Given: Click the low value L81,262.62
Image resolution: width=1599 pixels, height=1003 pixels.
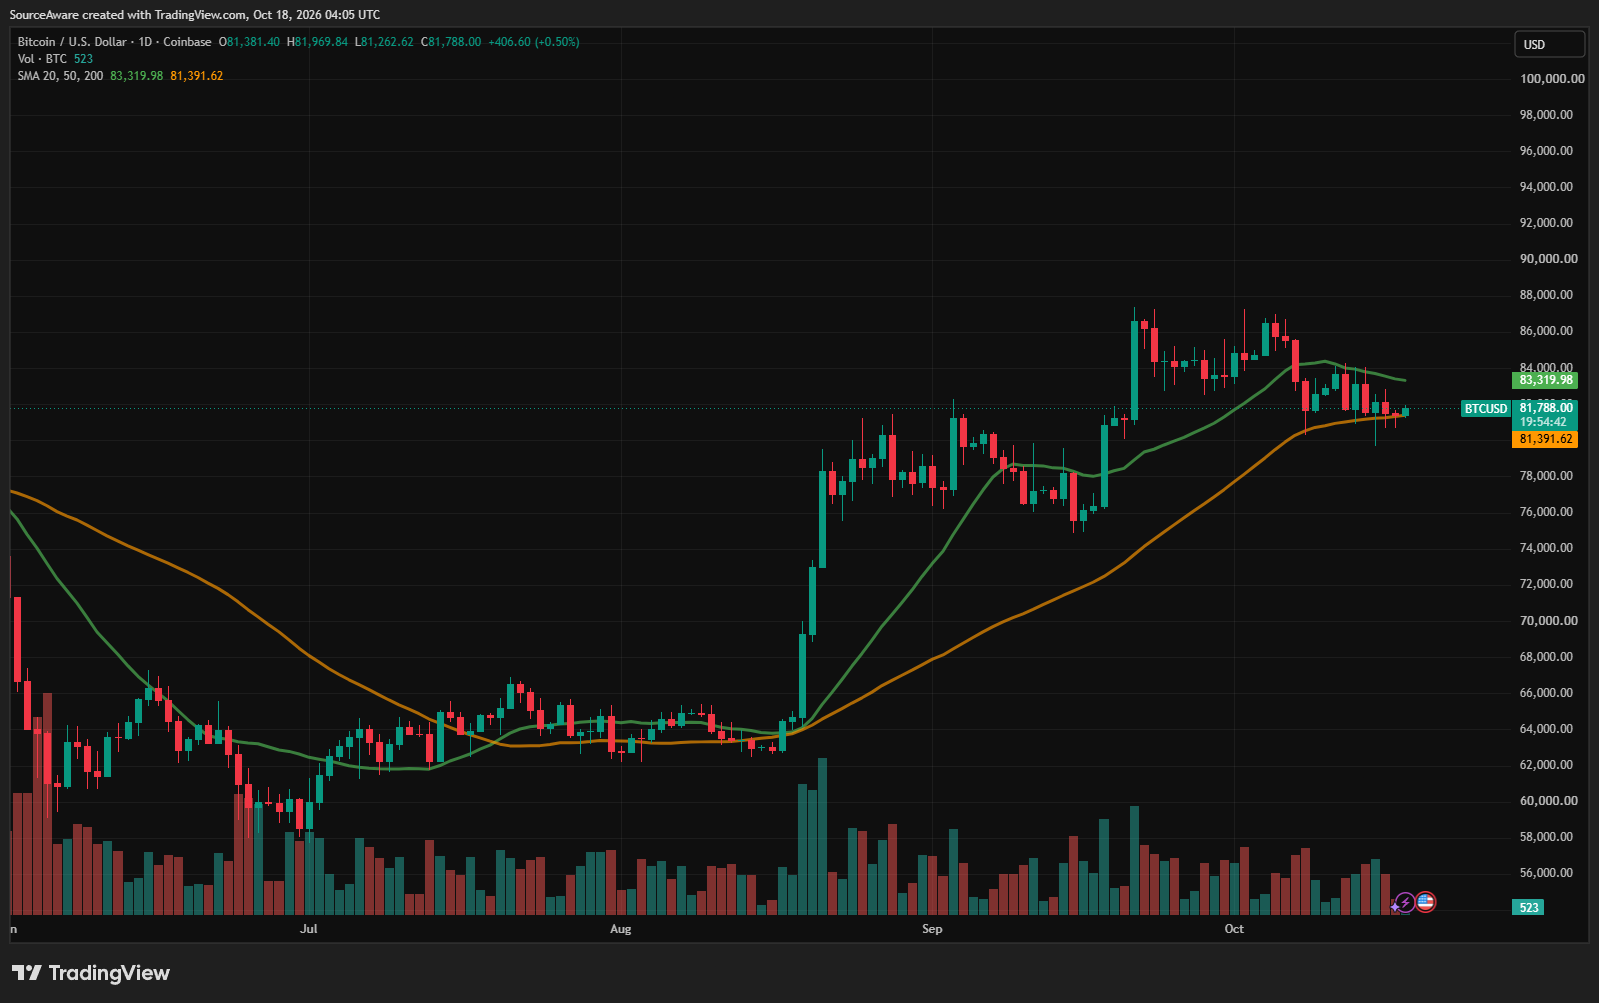Looking at the screenshot, I should tap(384, 42).
